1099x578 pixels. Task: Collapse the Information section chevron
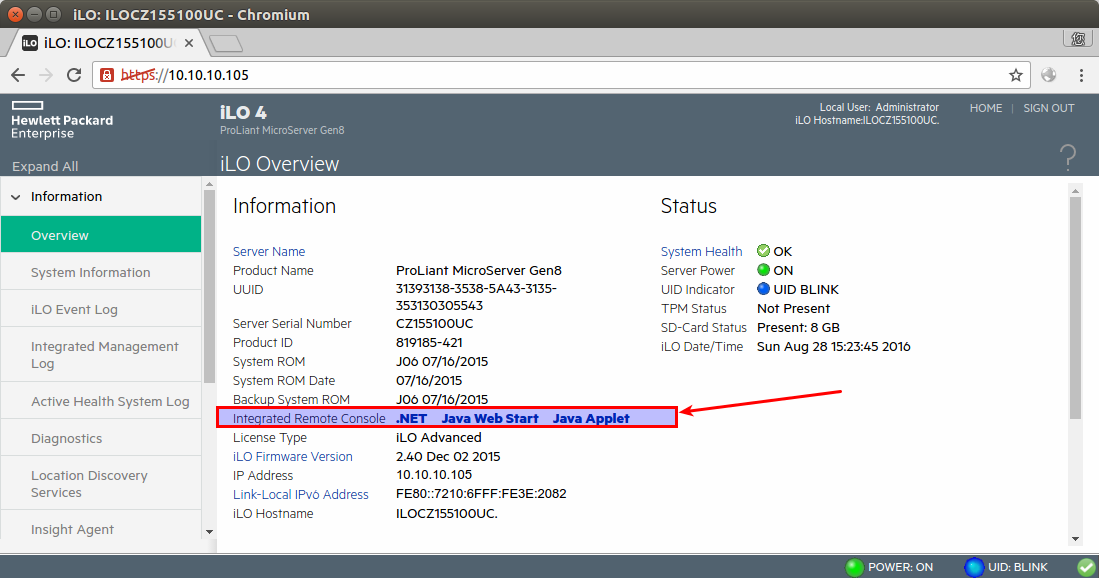pyautogui.click(x=15, y=198)
